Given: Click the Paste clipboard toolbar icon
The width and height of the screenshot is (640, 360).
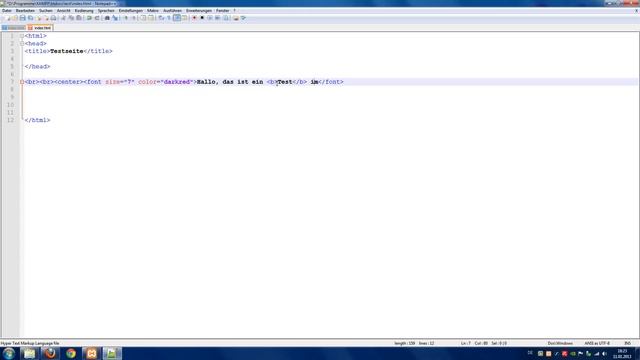Looking at the screenshot, I should click(79, 18).
